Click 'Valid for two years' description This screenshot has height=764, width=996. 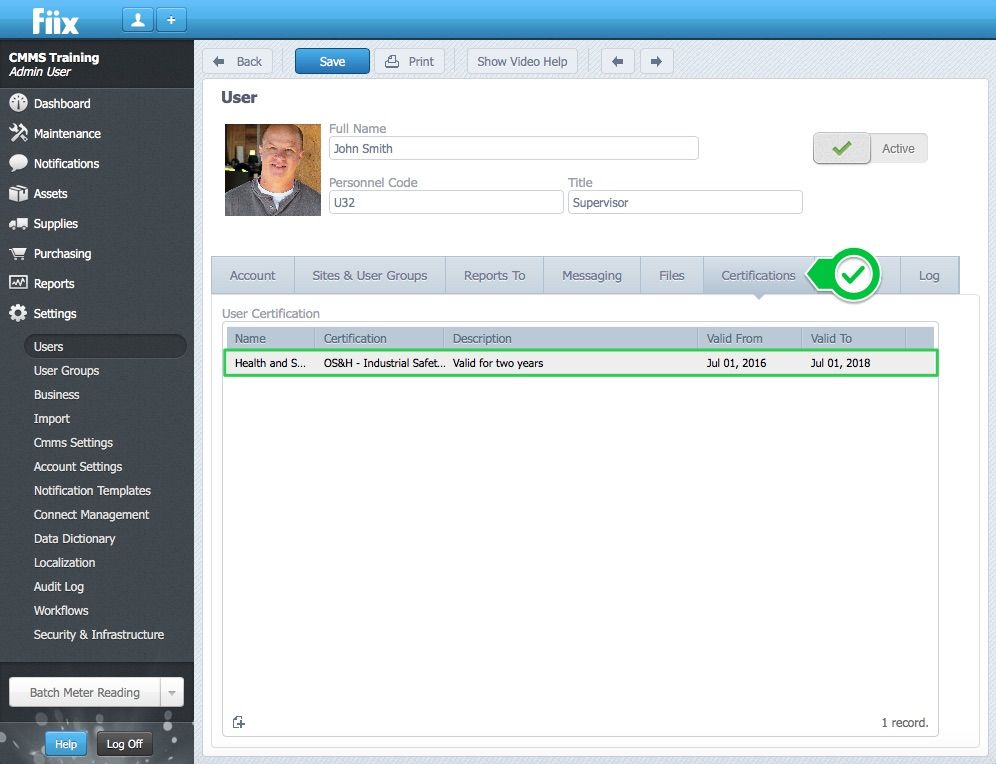pyautogui.click(x=498, y=363)
